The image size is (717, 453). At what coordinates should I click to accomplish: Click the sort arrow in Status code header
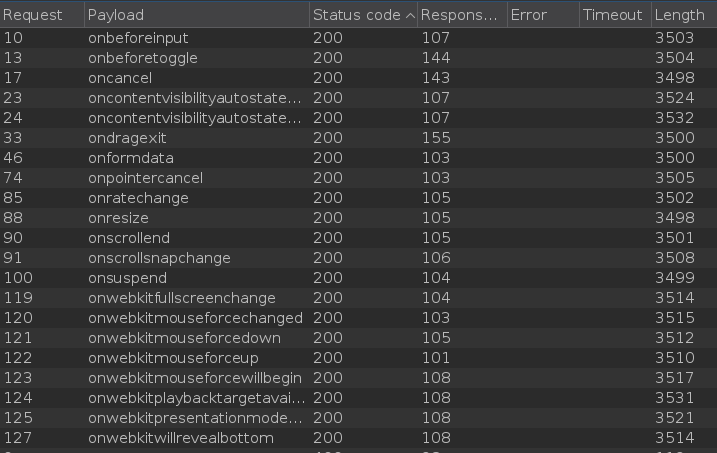click(x=410, y=15)
